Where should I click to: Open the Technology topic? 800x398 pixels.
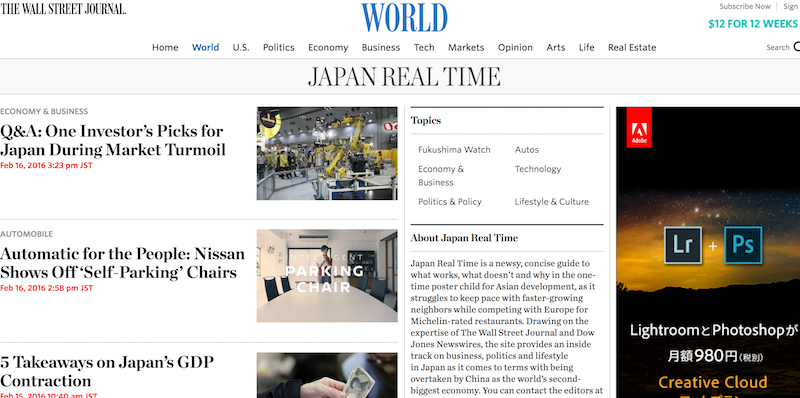coord(538,169)
